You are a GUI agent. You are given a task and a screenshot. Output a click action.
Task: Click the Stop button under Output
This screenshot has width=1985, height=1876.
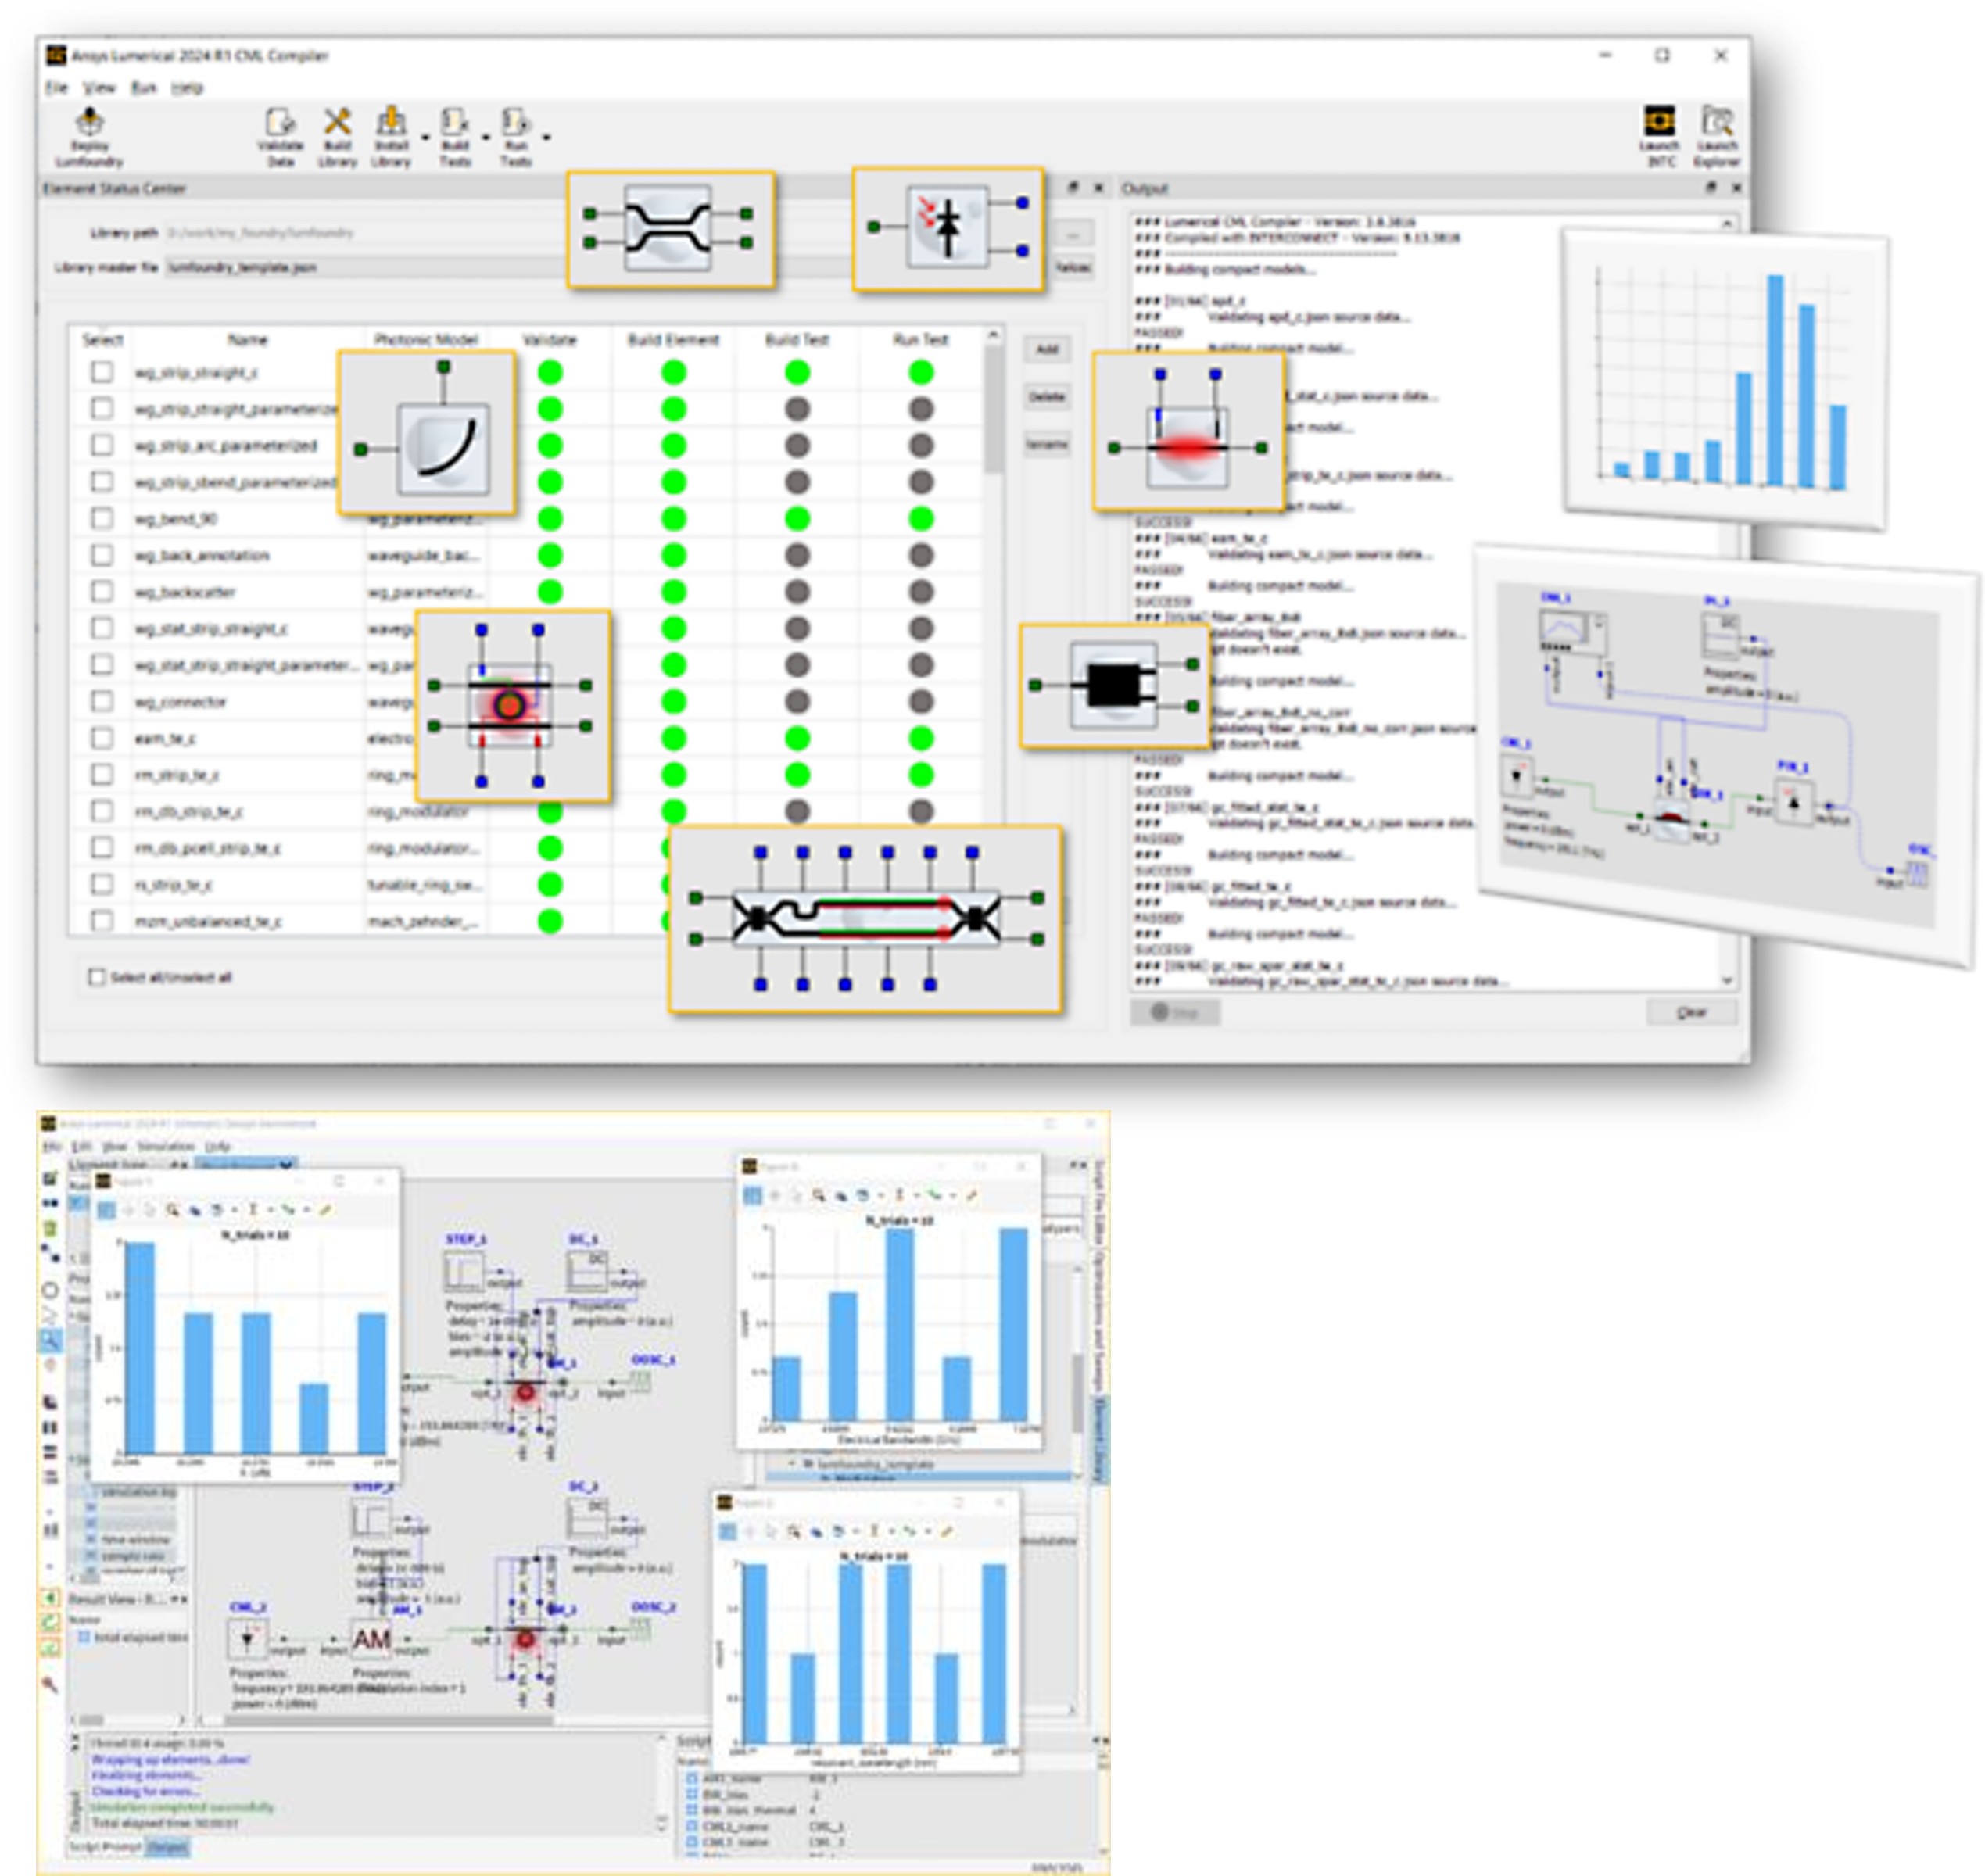(1175, 1012)
